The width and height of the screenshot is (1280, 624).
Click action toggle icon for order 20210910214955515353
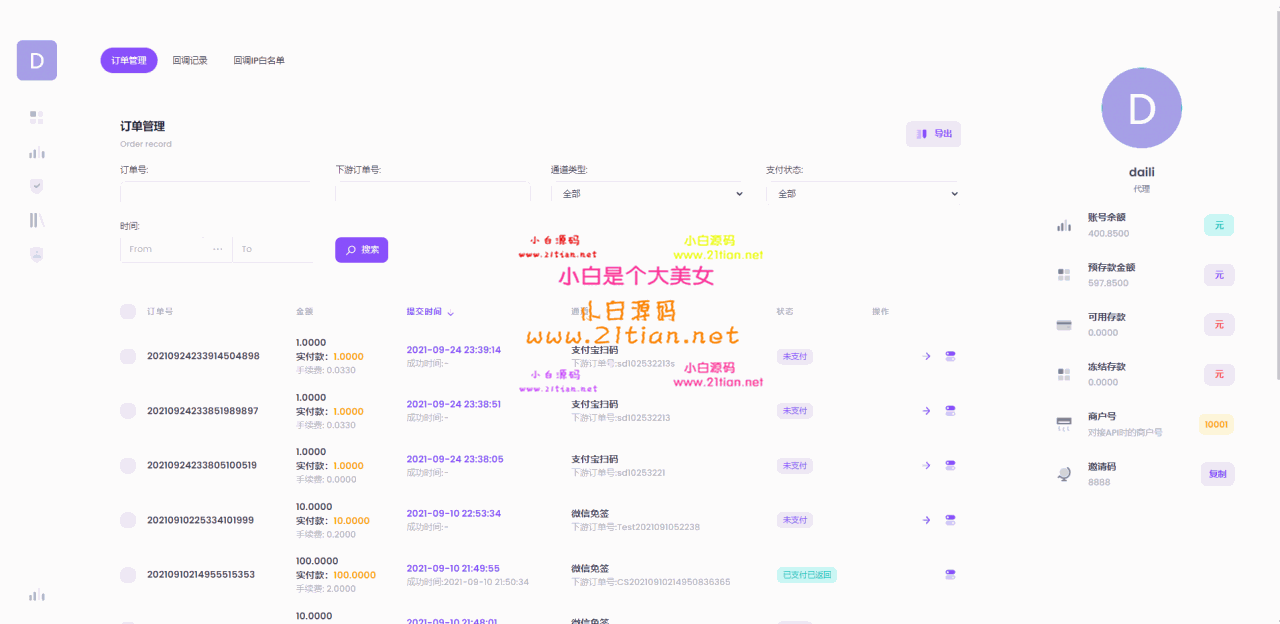tap(950, 574)
